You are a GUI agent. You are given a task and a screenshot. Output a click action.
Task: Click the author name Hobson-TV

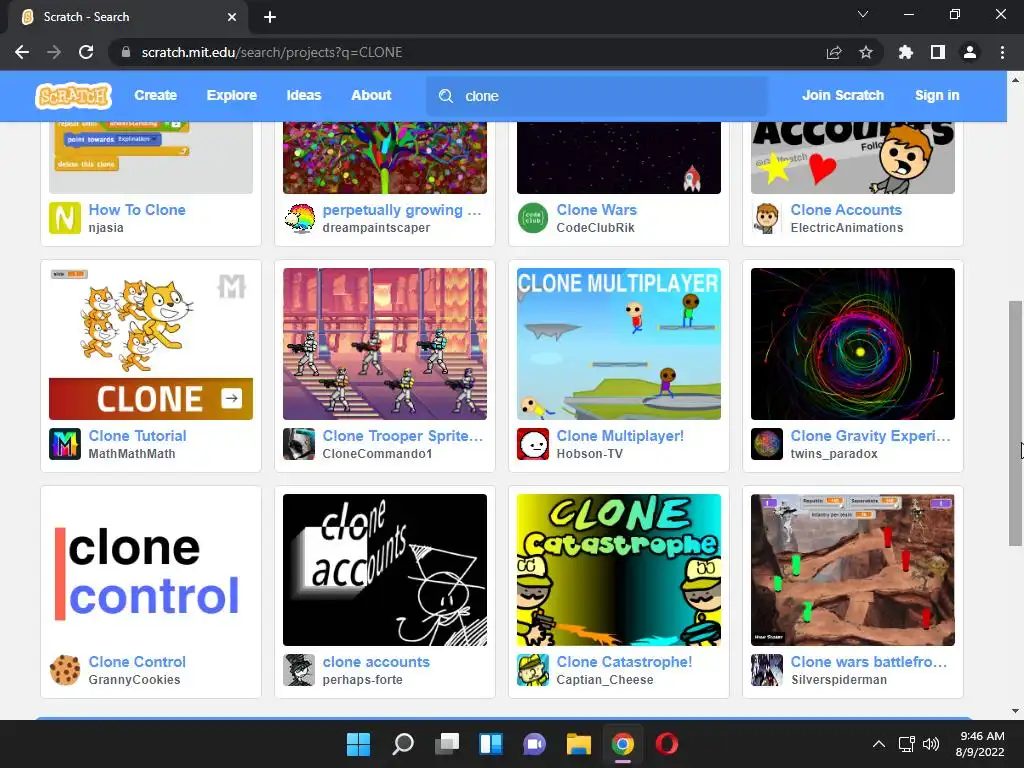pyautogui.click(x=590, y=454)
